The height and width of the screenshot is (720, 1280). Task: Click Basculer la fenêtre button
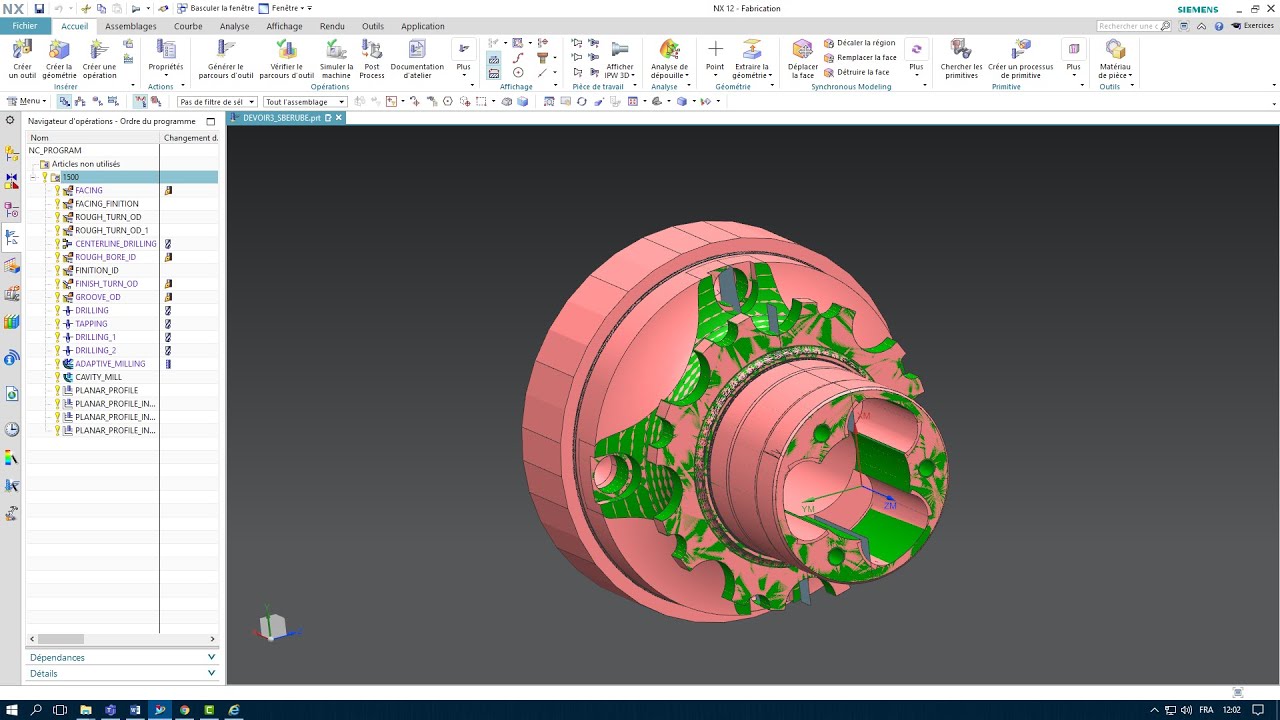coord(215,8)
